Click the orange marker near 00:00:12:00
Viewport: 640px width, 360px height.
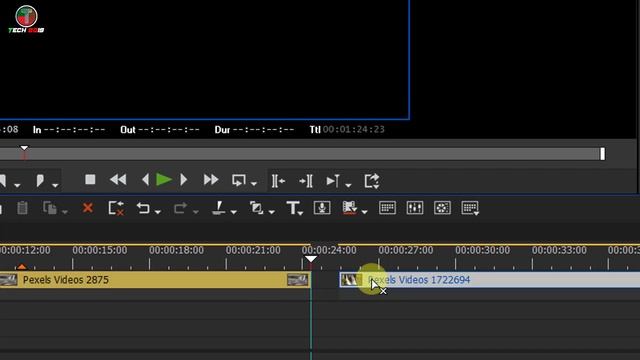tap(22, 267)
